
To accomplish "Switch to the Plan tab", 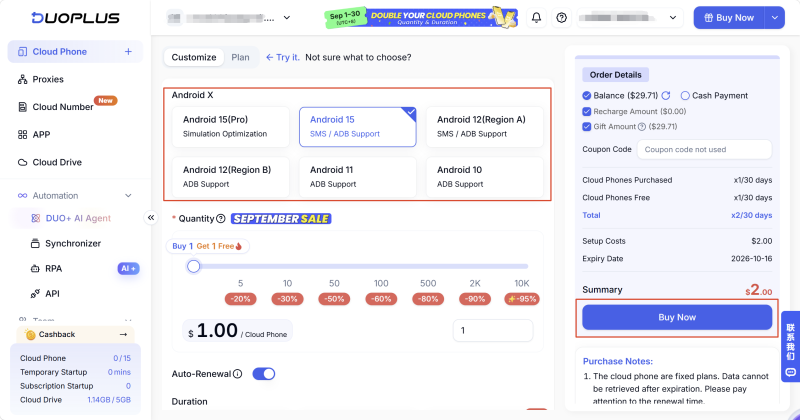I will [x=240, y=57].
